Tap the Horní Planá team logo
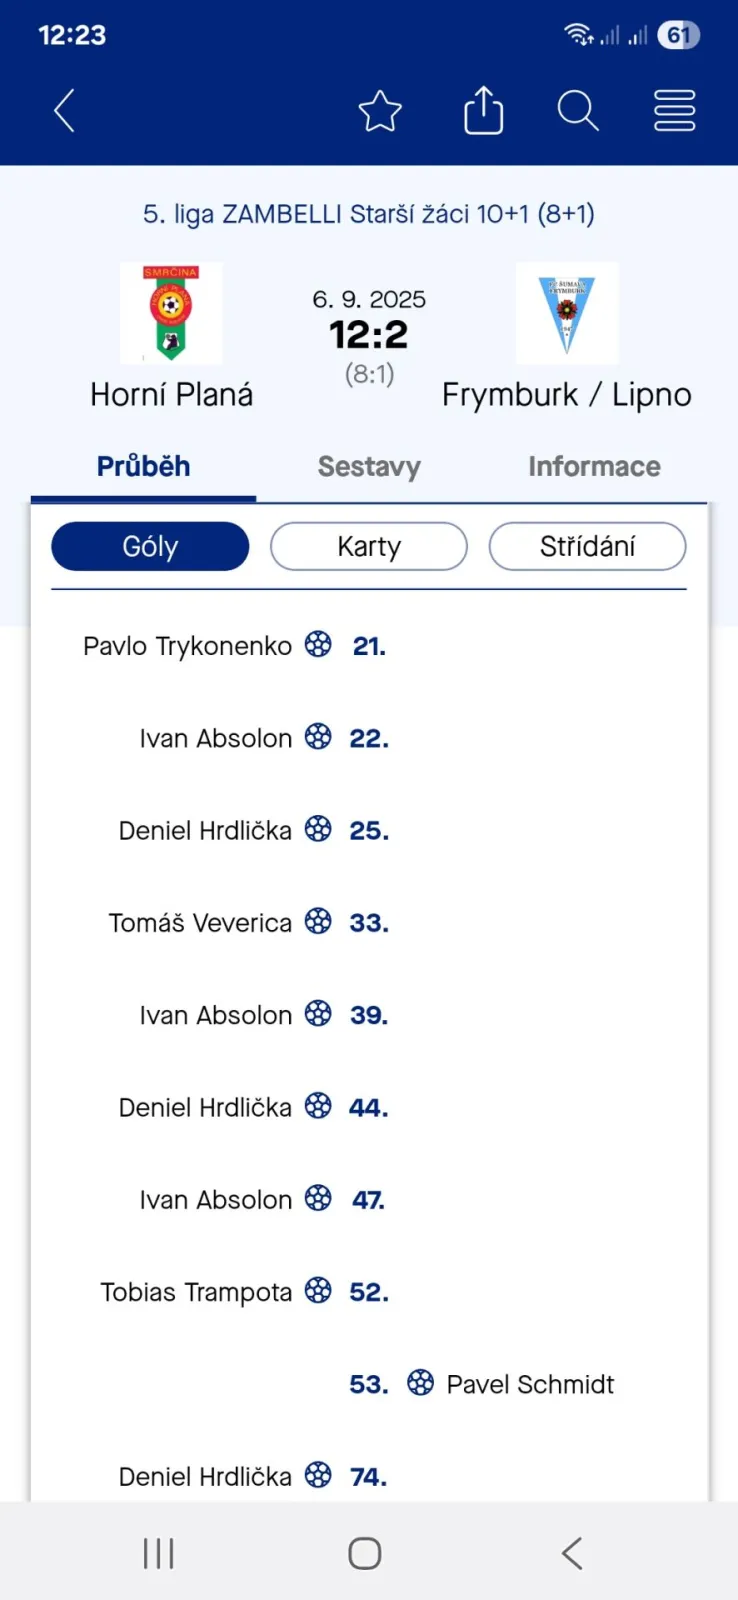The image size is (738, 1600). [171, 313]
